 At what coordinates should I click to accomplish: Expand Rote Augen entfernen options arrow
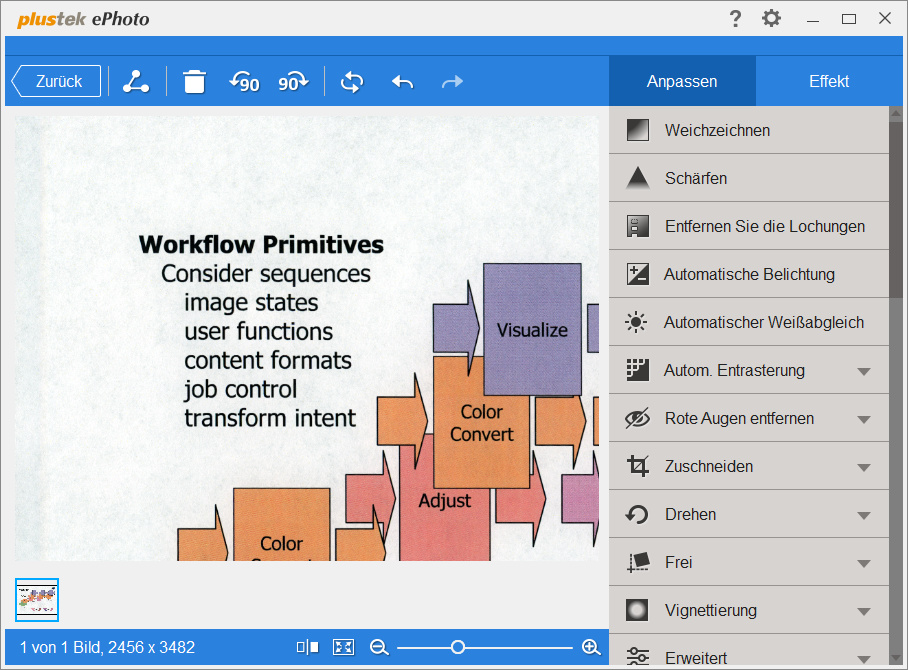(864, 419)
